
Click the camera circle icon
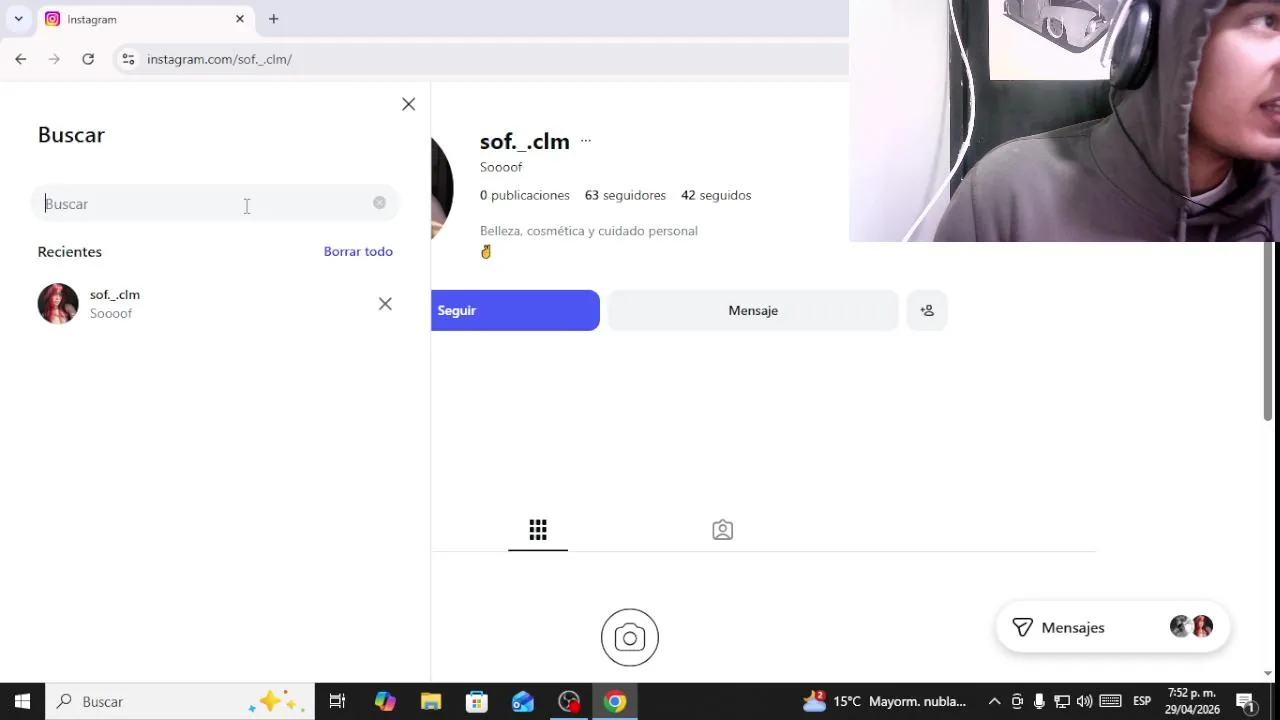click(630, 637)
